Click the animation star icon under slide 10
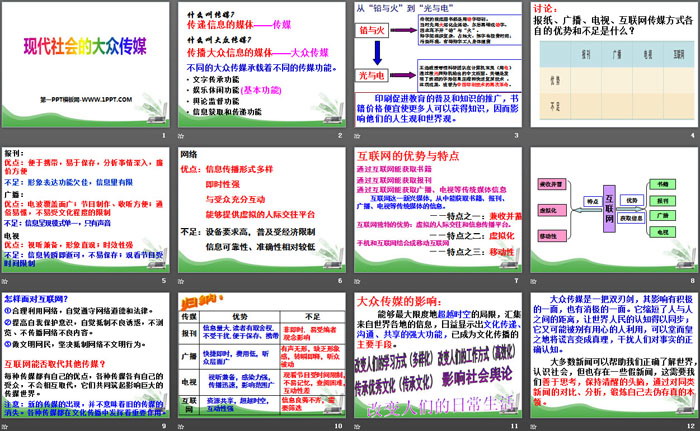The image size is (700, 431). pos(181,427)
